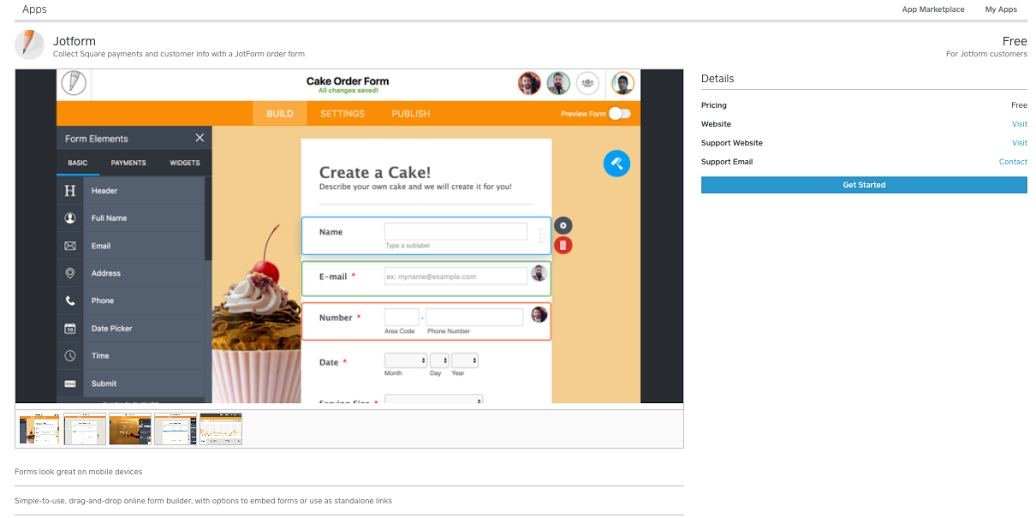Select the Time clock element icon
The image size is (1036, 518).
coord(70,355)
